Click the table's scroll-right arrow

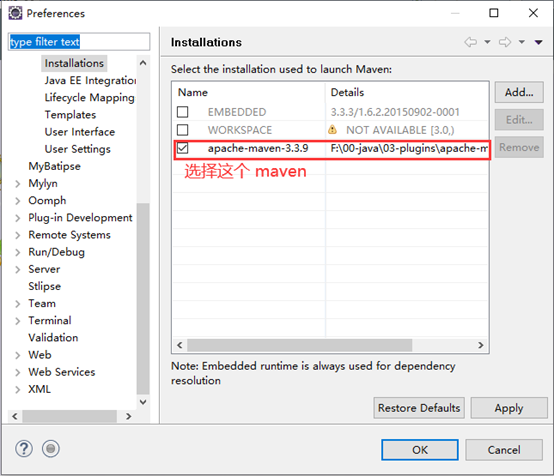tap(481, 345)
